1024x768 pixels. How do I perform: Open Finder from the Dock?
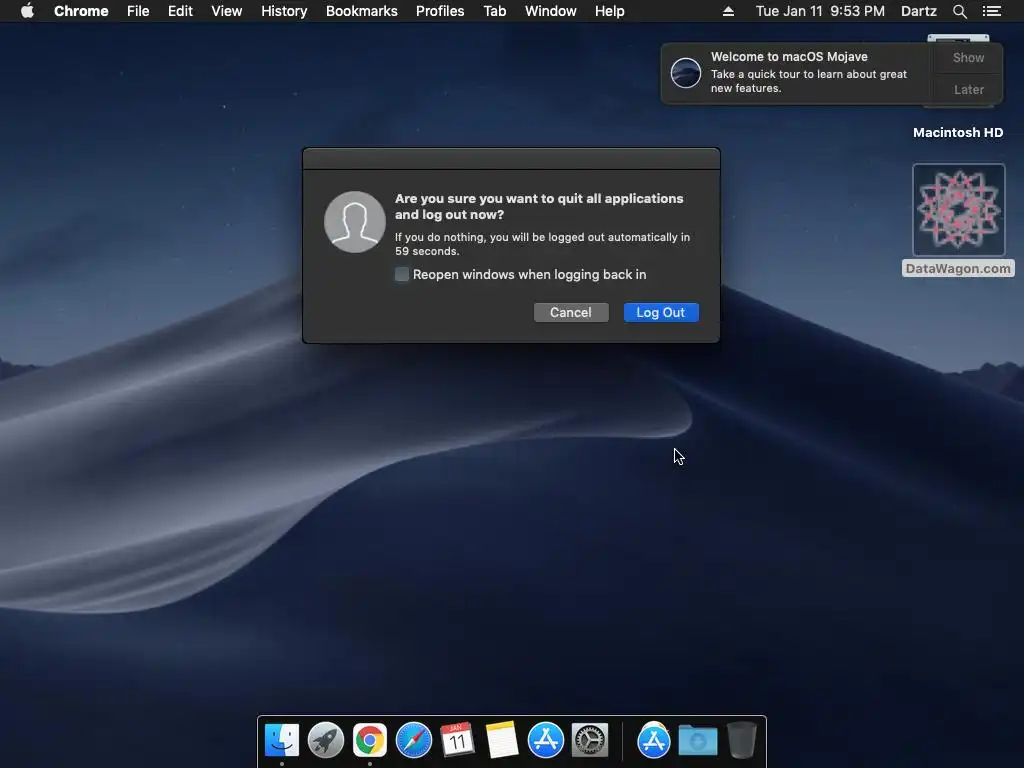click(x=282, y=740)
